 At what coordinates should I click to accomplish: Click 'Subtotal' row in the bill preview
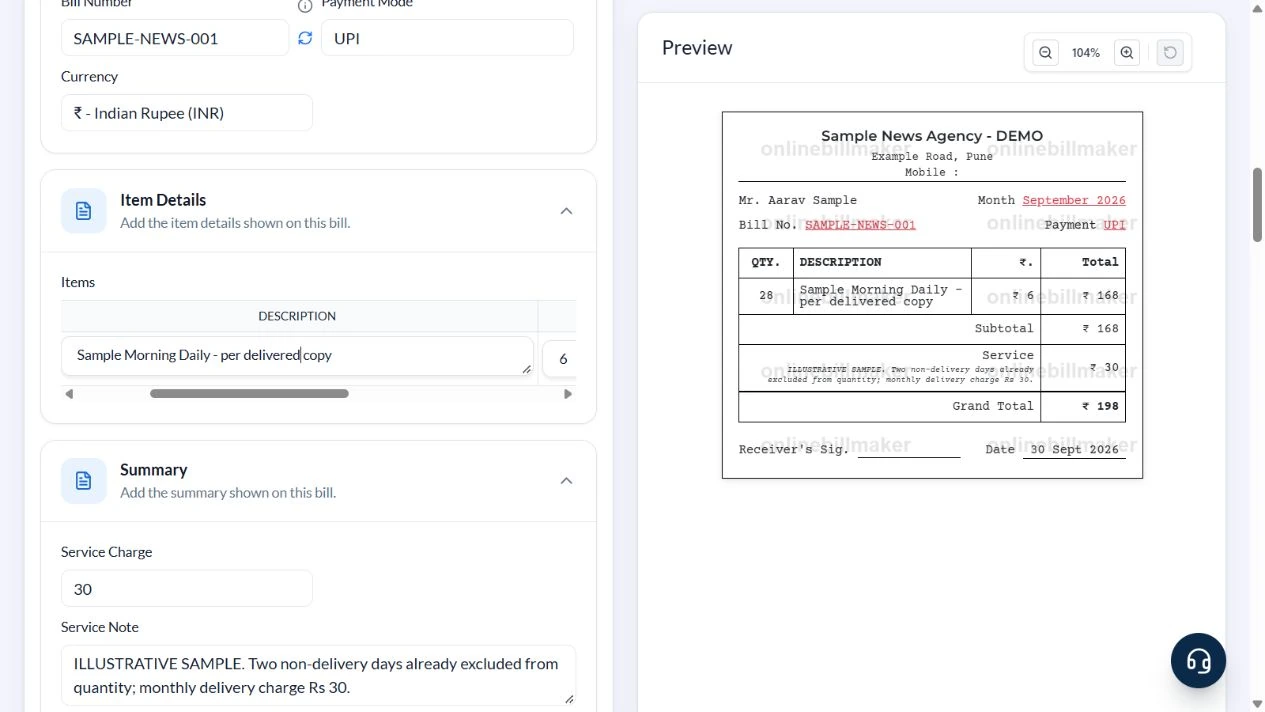(932, 329)
